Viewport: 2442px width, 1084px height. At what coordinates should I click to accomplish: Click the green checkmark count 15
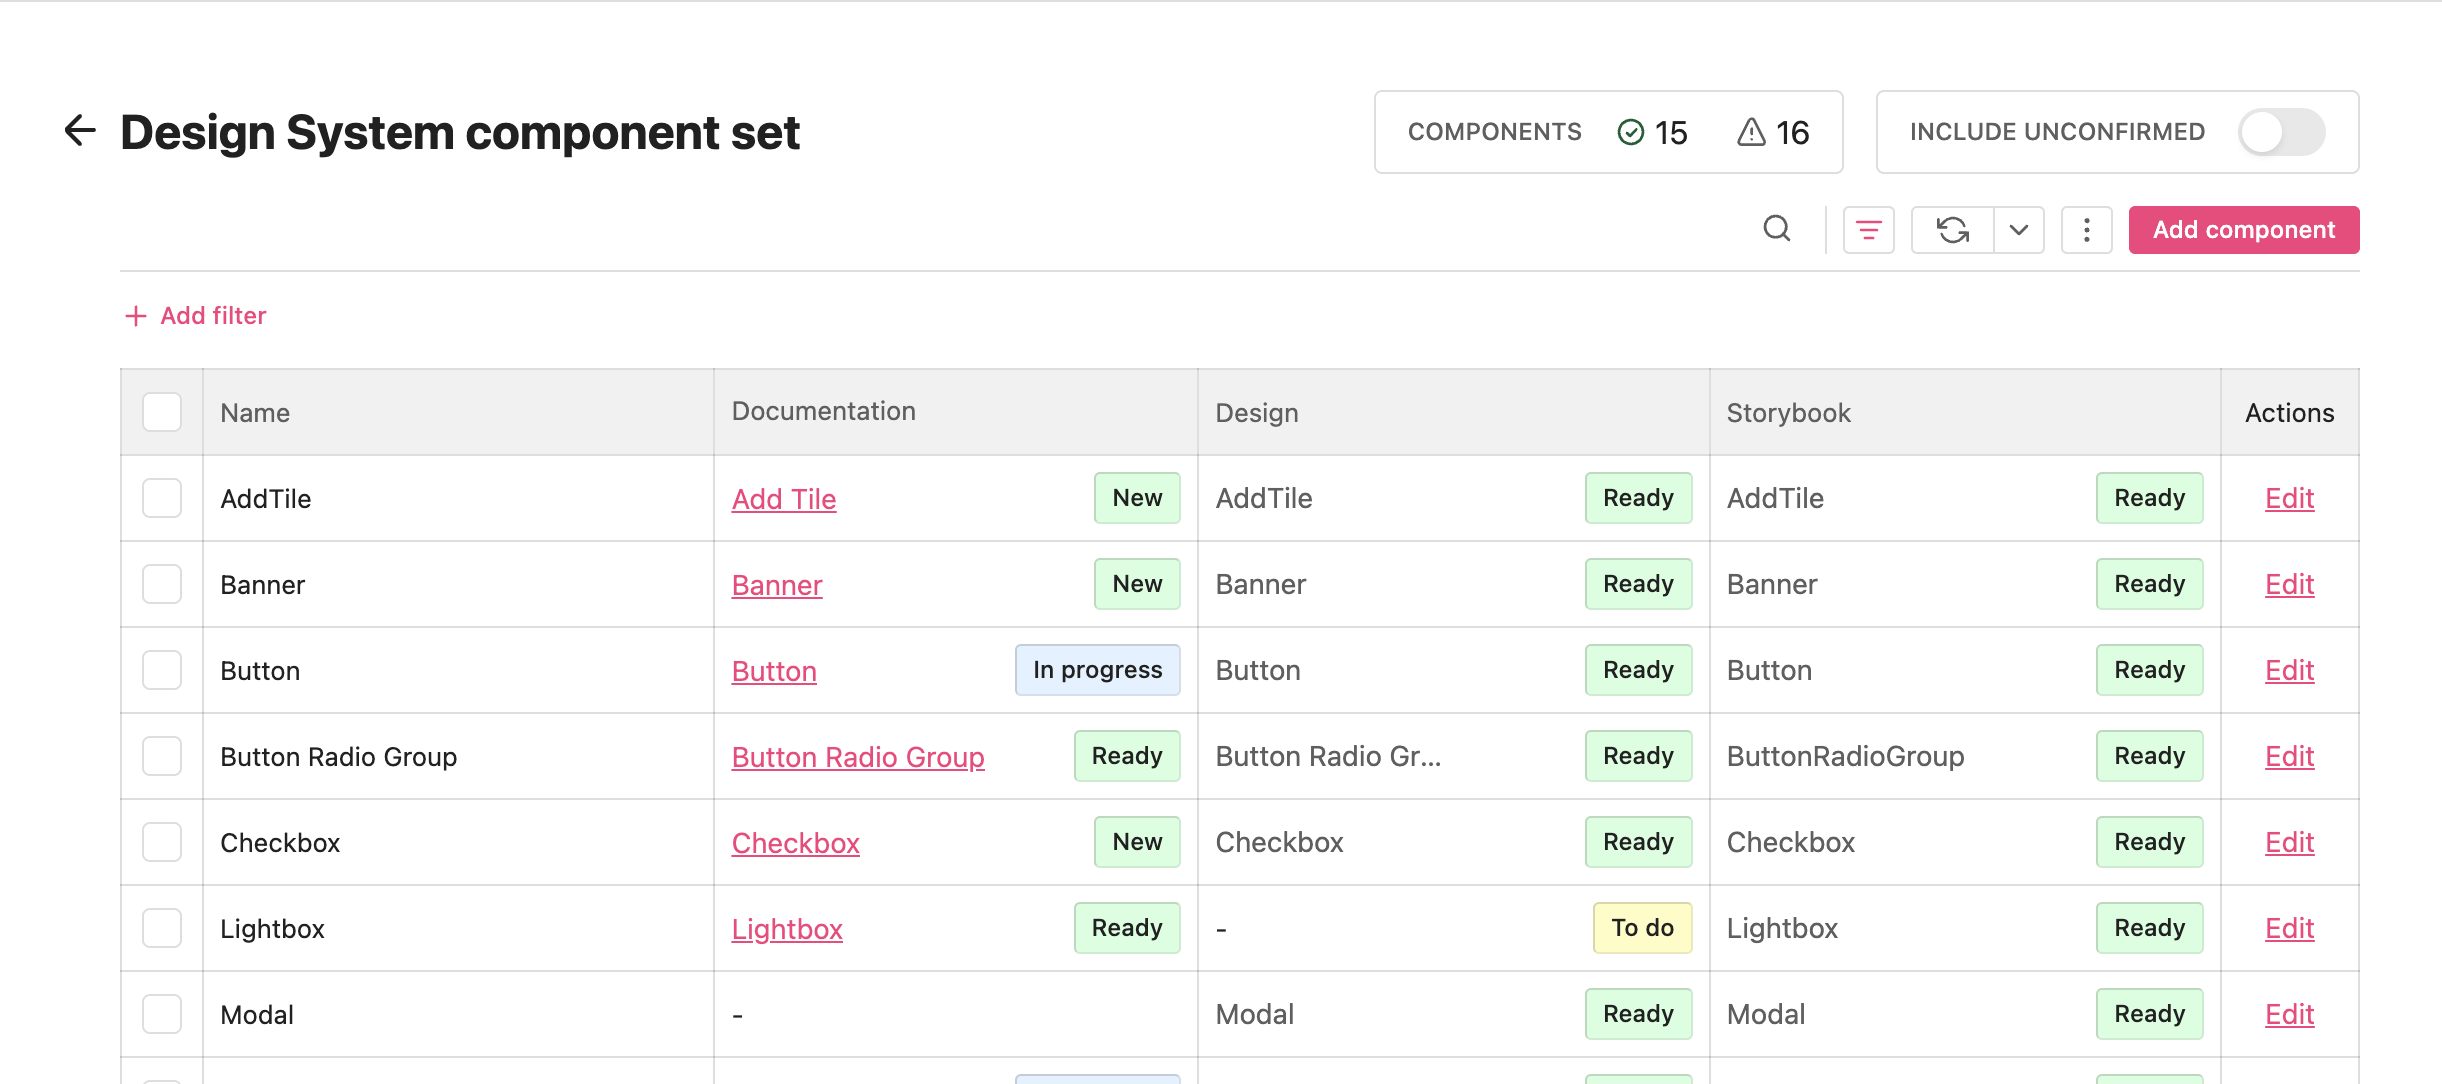tap(1653, 132)
